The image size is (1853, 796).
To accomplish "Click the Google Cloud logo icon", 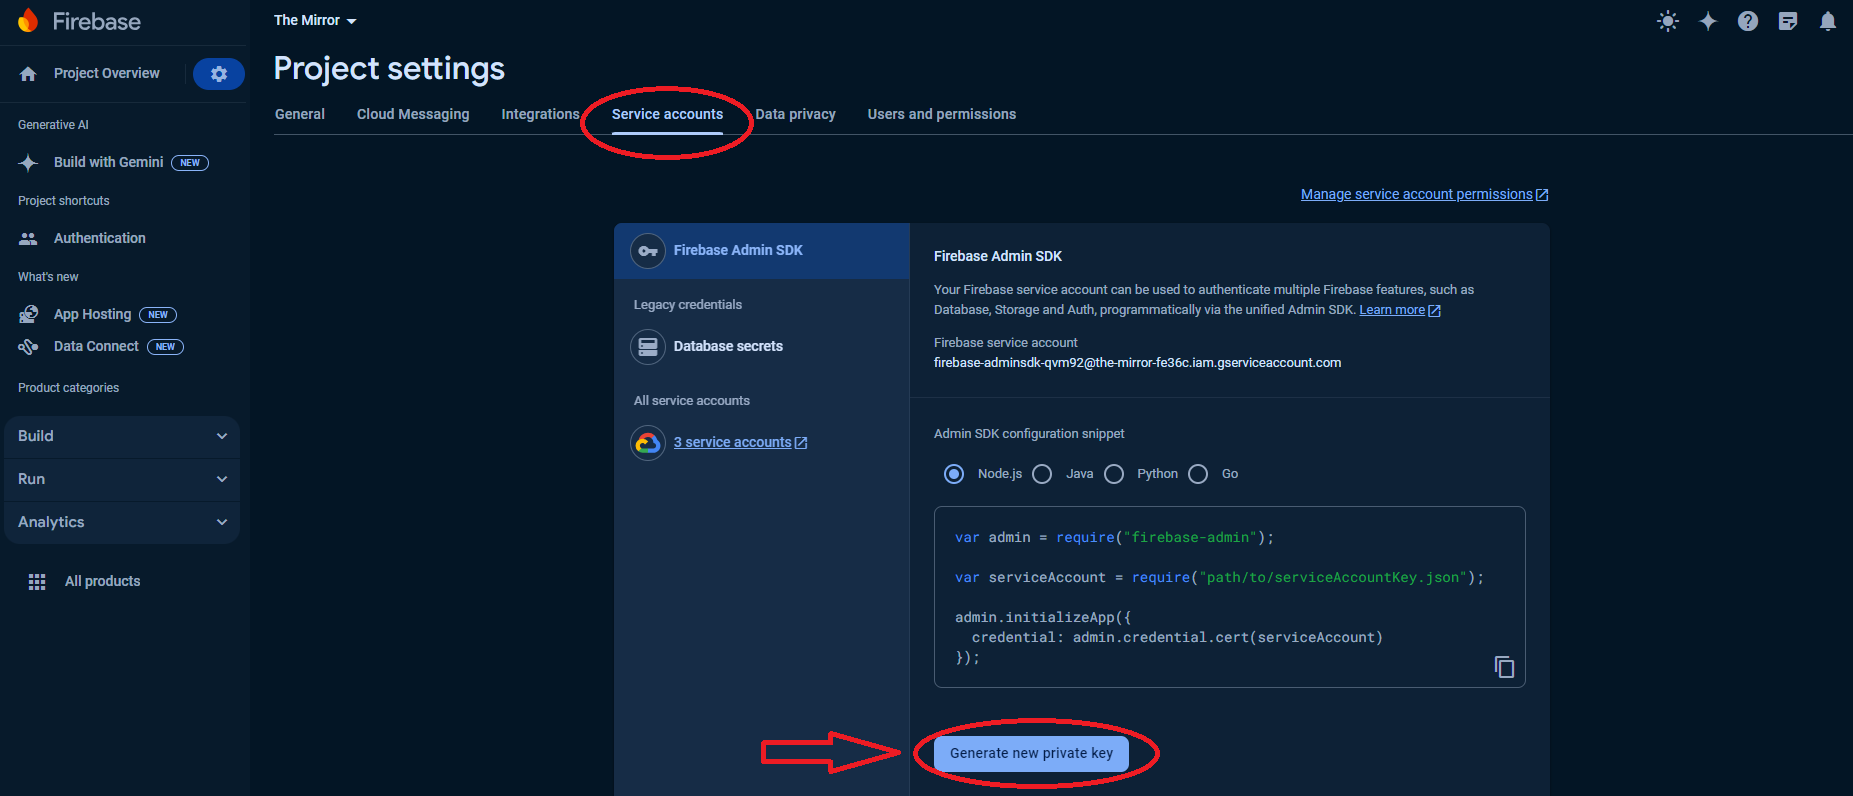I will (648, 443).
